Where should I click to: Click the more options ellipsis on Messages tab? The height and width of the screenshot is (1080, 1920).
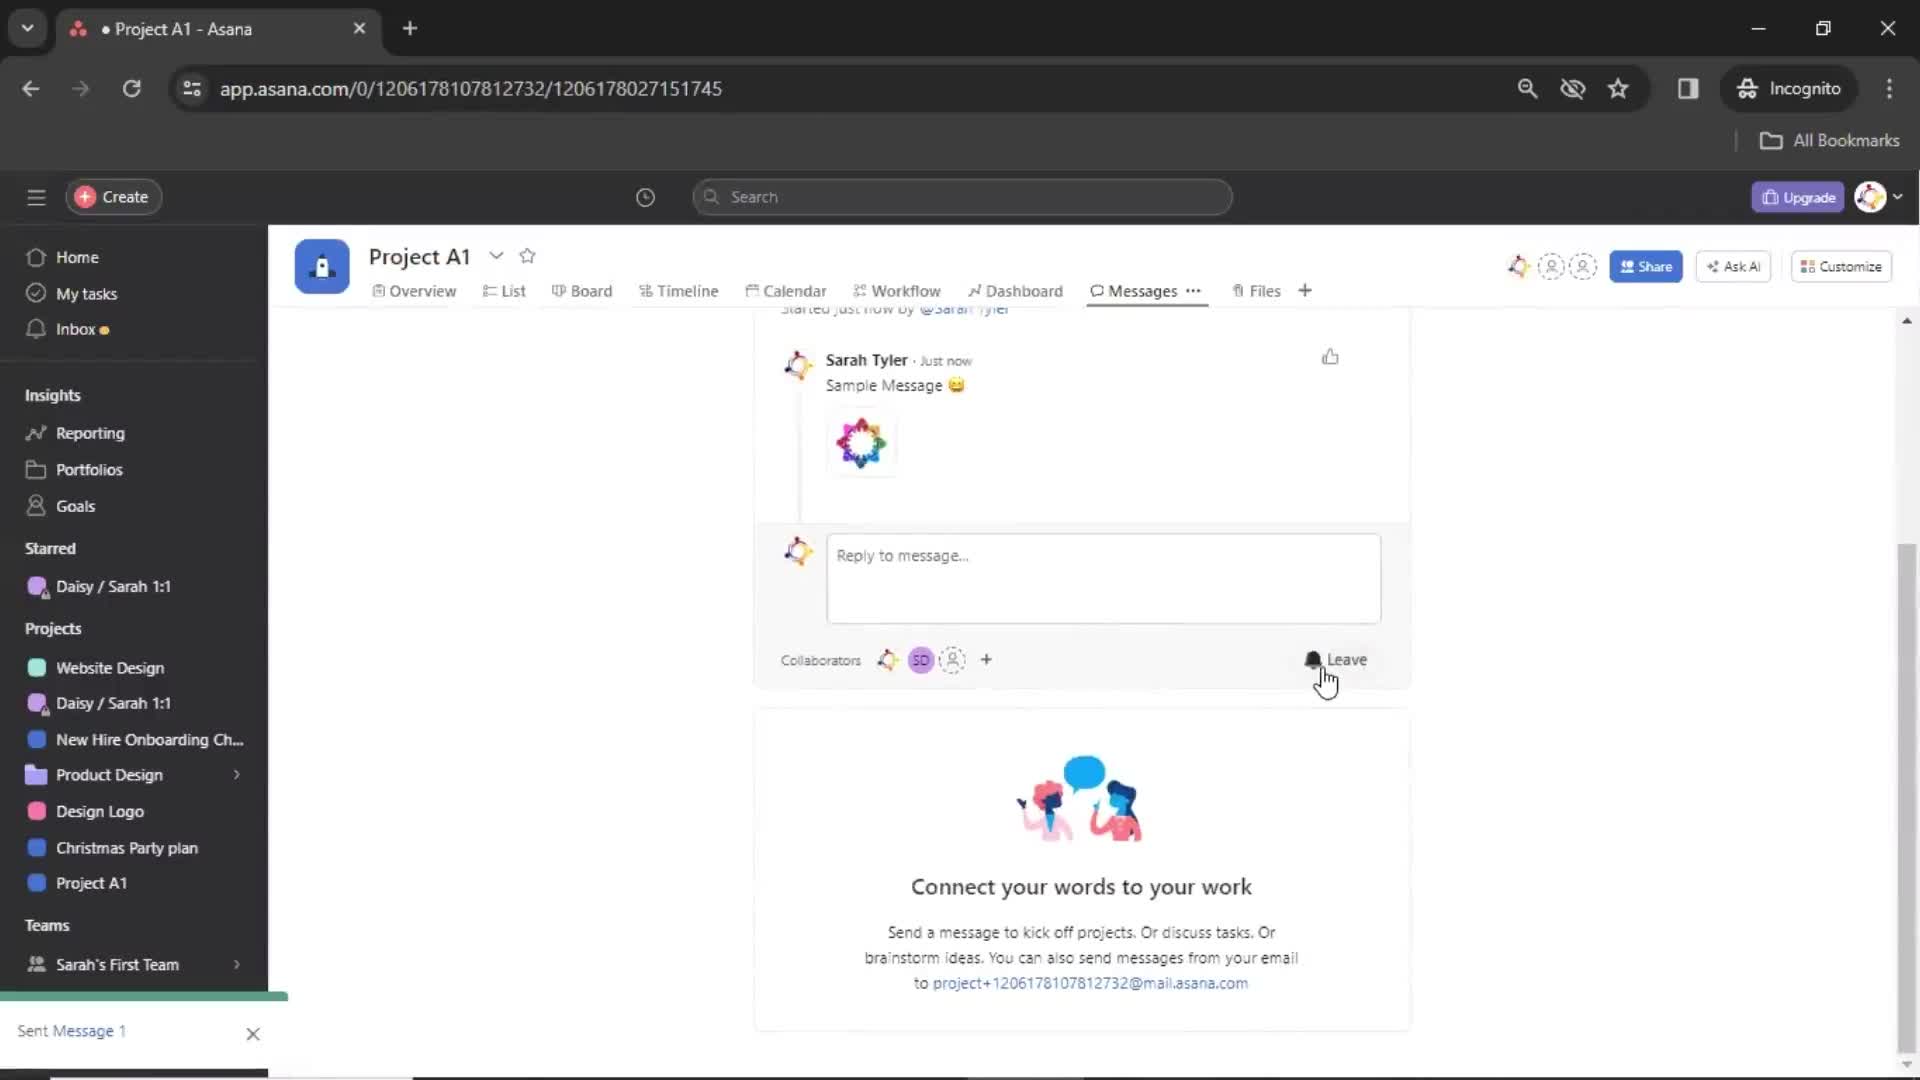pyautogui.click(x=1195, y=291)
